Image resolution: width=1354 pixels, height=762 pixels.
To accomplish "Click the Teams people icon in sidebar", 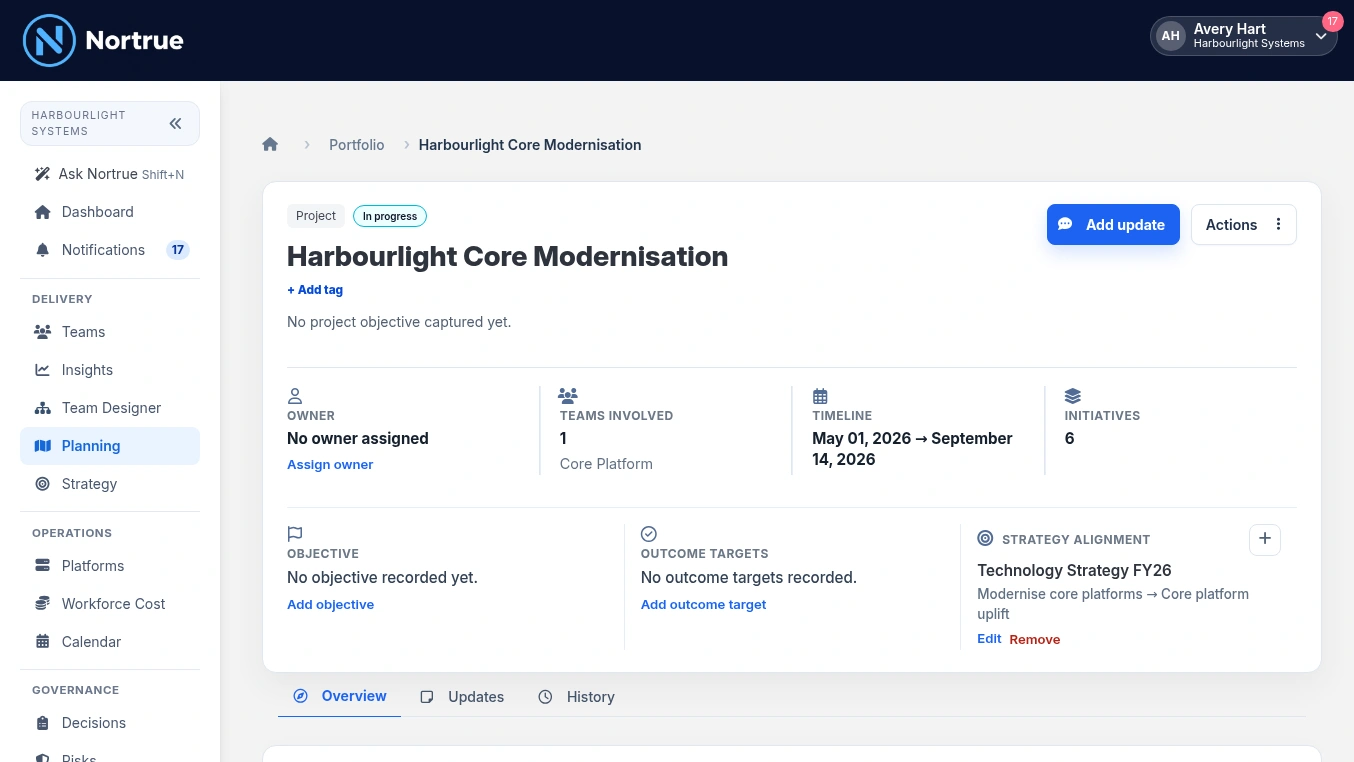I will 42,332.
